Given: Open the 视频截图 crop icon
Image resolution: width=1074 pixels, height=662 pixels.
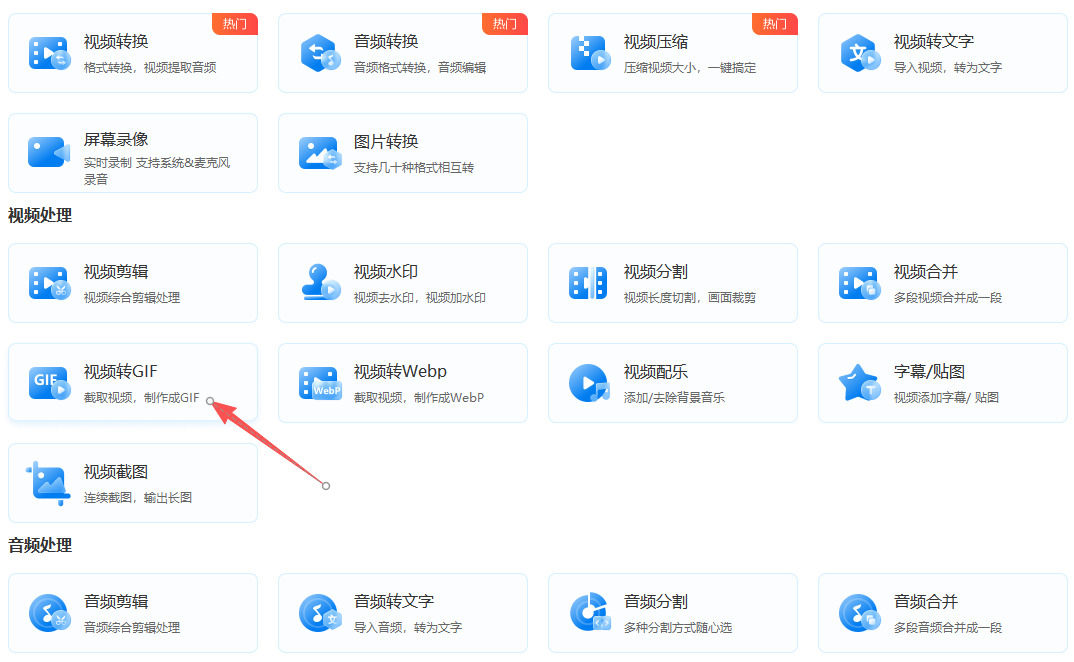Looking at the screenshot, I should 49,484.
